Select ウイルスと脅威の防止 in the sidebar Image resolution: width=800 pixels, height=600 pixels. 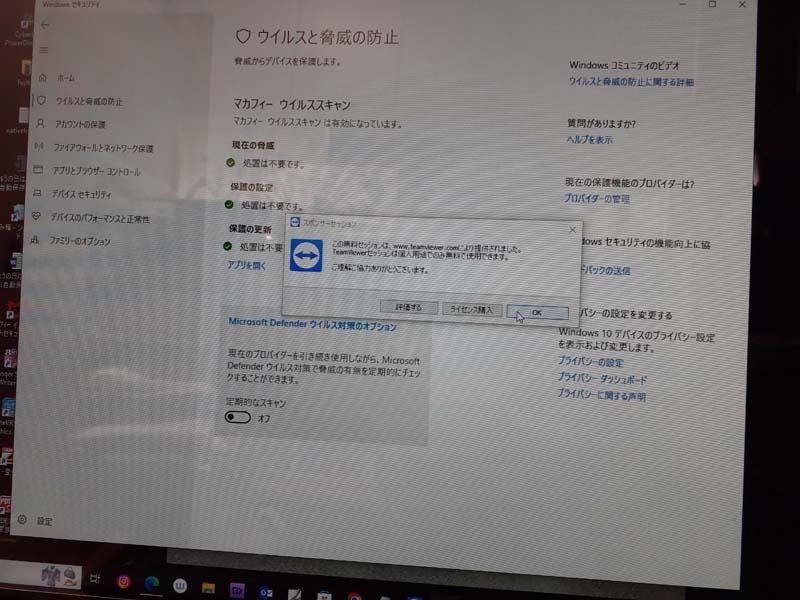point(81,101)
